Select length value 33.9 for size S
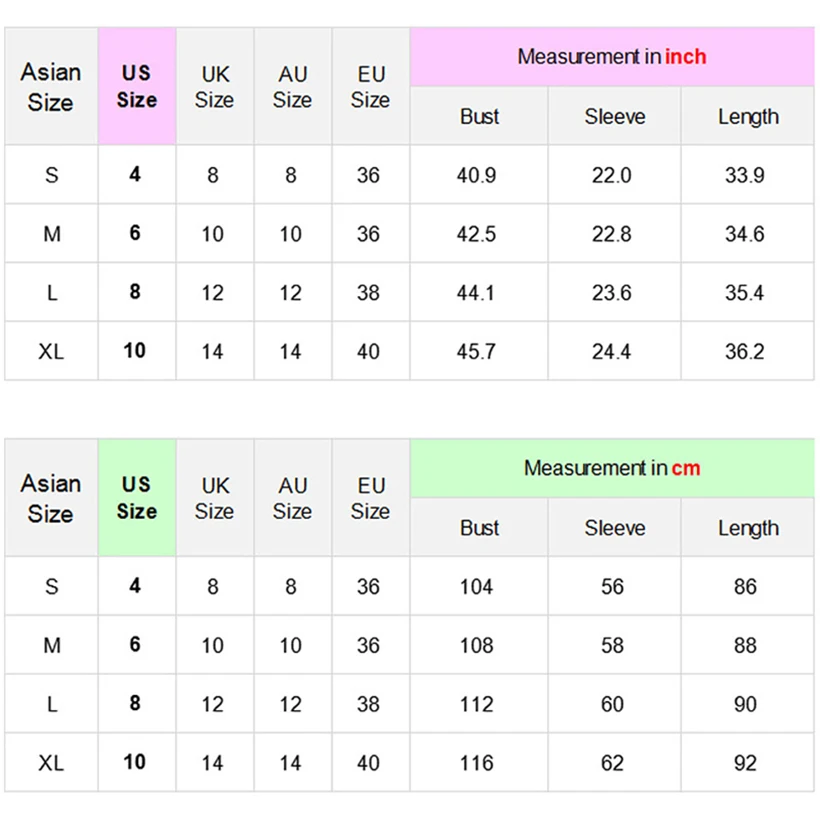820x820 pixels. 745,175
